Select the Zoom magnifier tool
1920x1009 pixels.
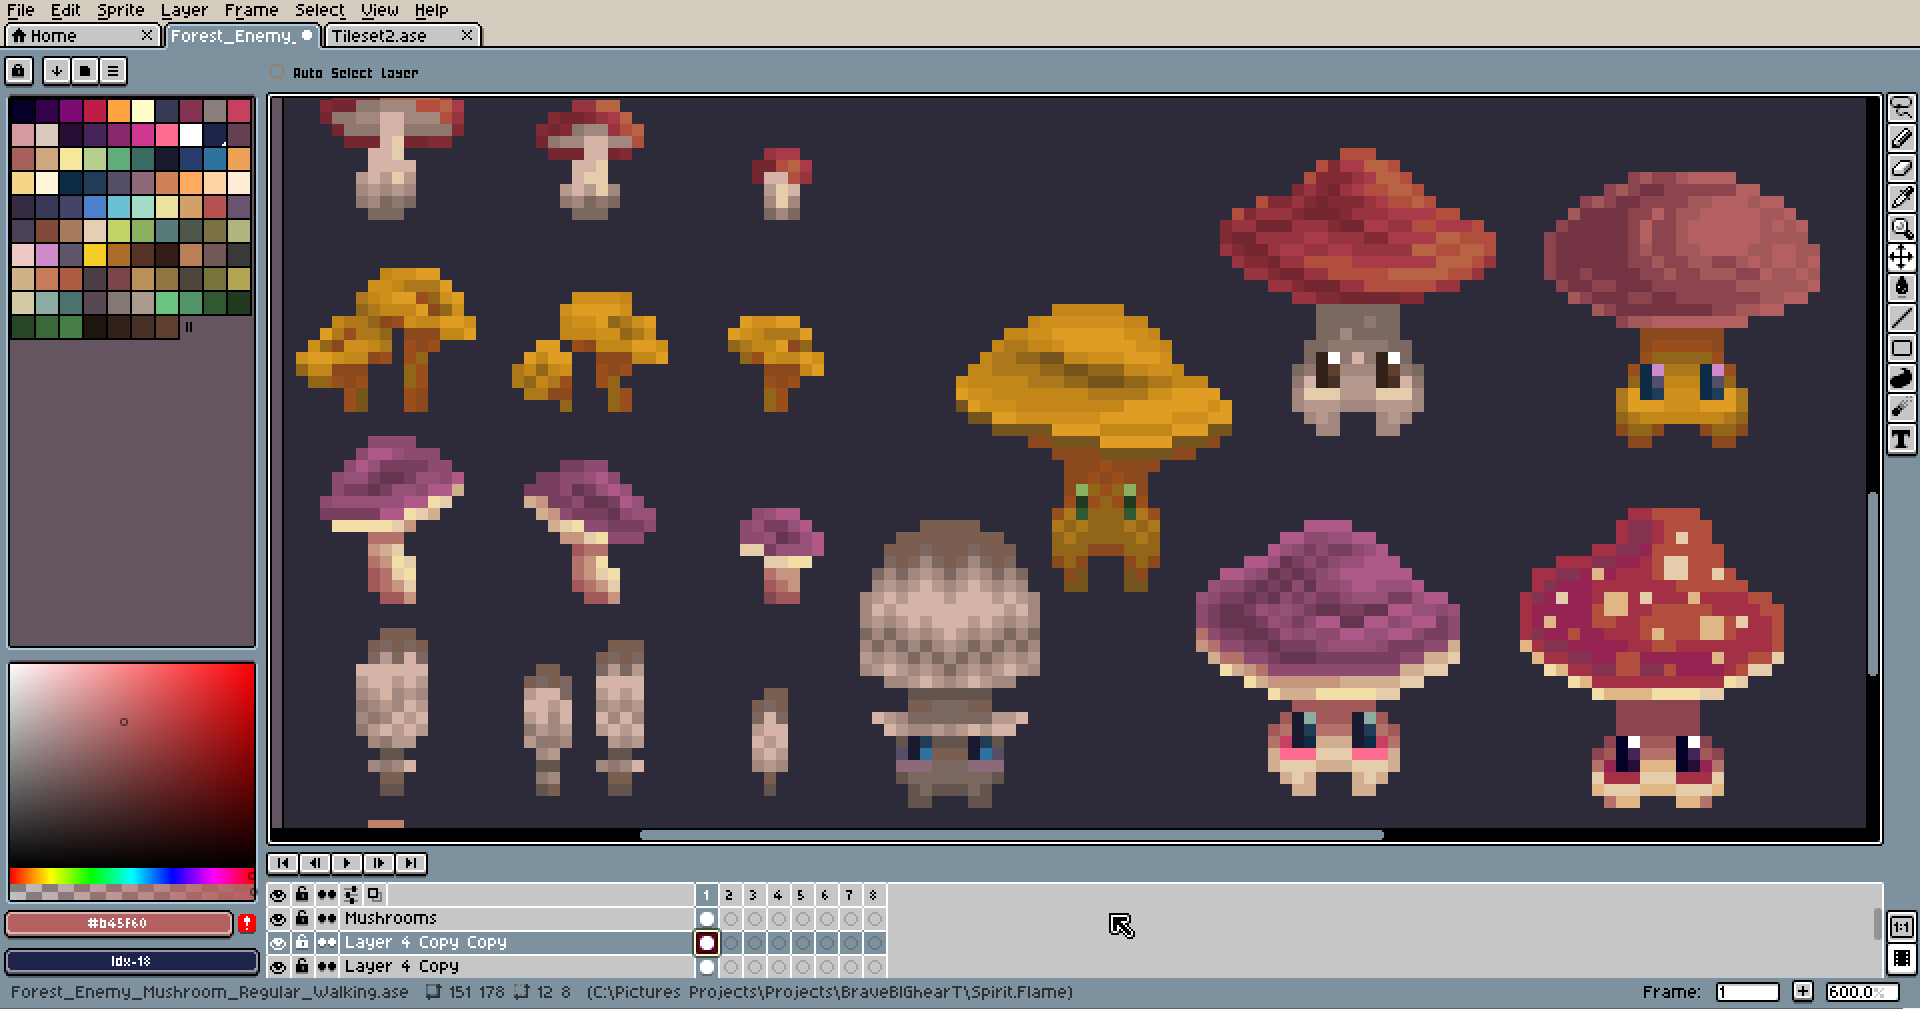[1901, 228]
